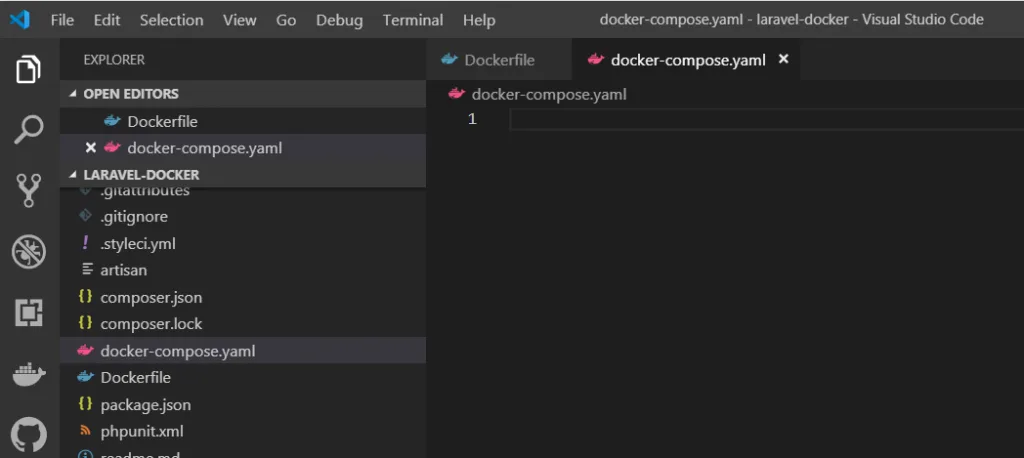Image resolution: width=1024 pixels, height=458 pixels.
Task: Open the Source Control view
Action: pos(28,190)
